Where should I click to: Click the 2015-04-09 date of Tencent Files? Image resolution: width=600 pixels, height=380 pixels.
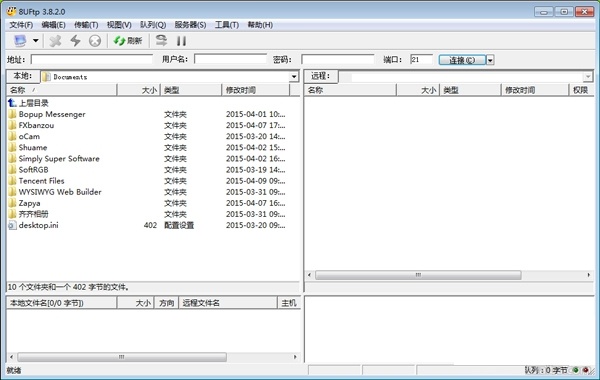[255, 181]
